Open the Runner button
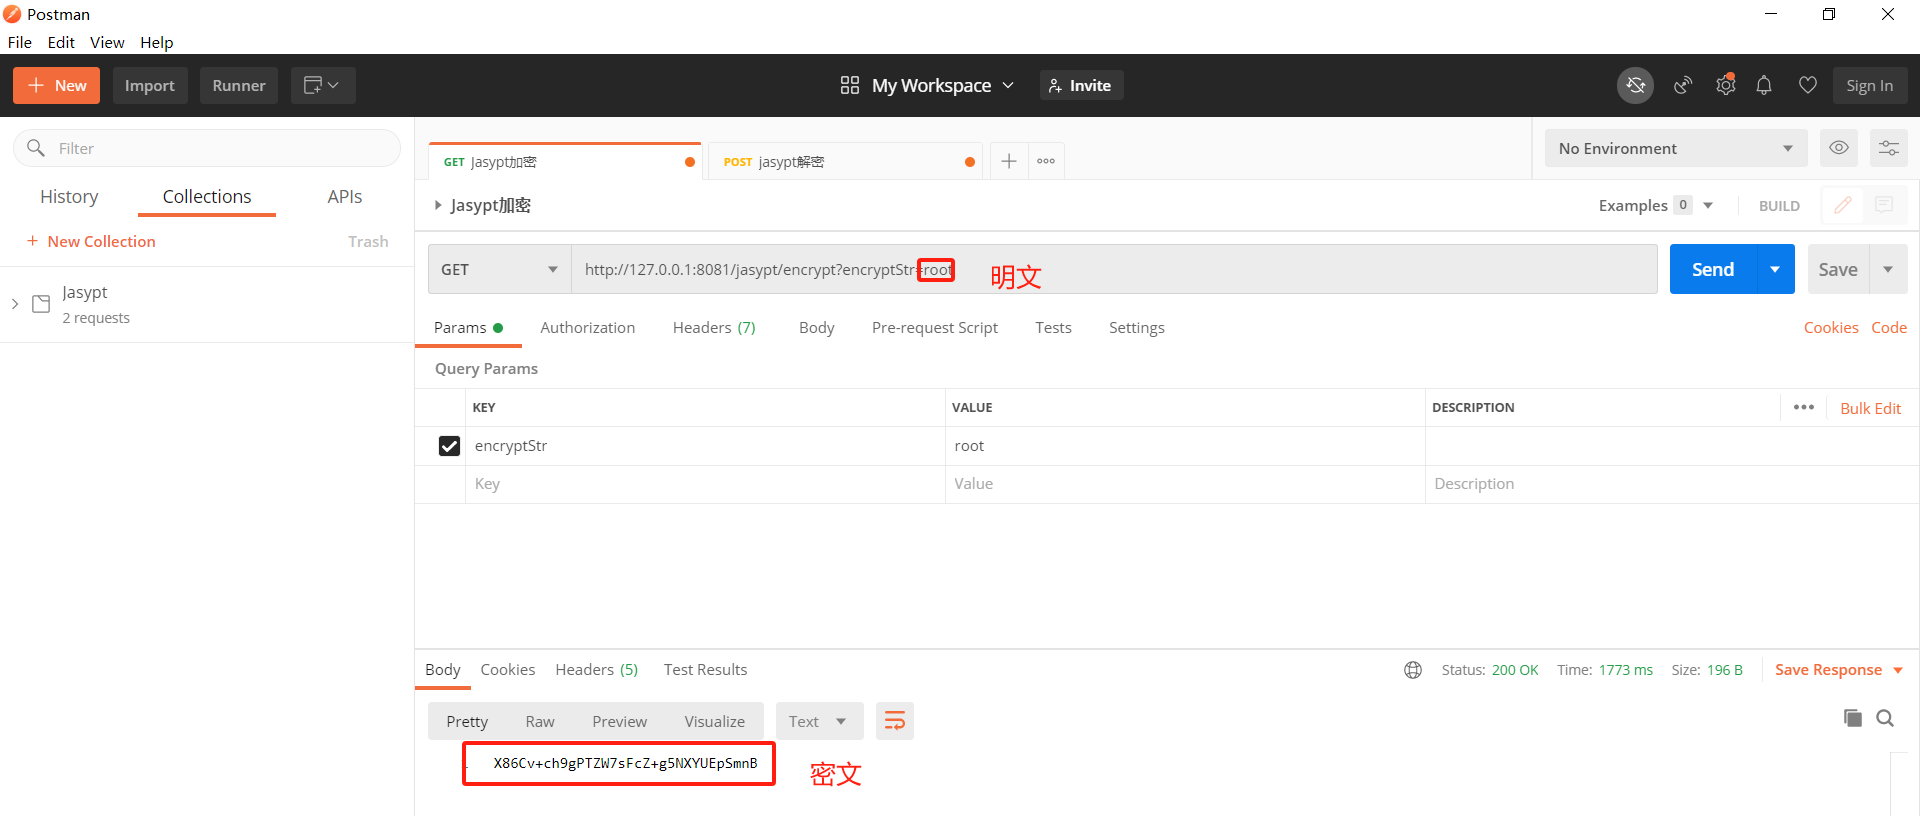Image resolution: width=1920 pixels, height=816 pixels. [x=239, y=86]
